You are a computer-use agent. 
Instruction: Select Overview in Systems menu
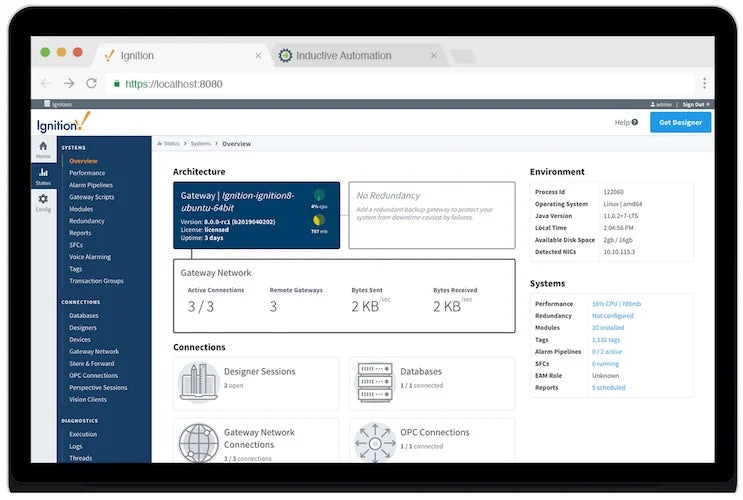click(83, 161)
